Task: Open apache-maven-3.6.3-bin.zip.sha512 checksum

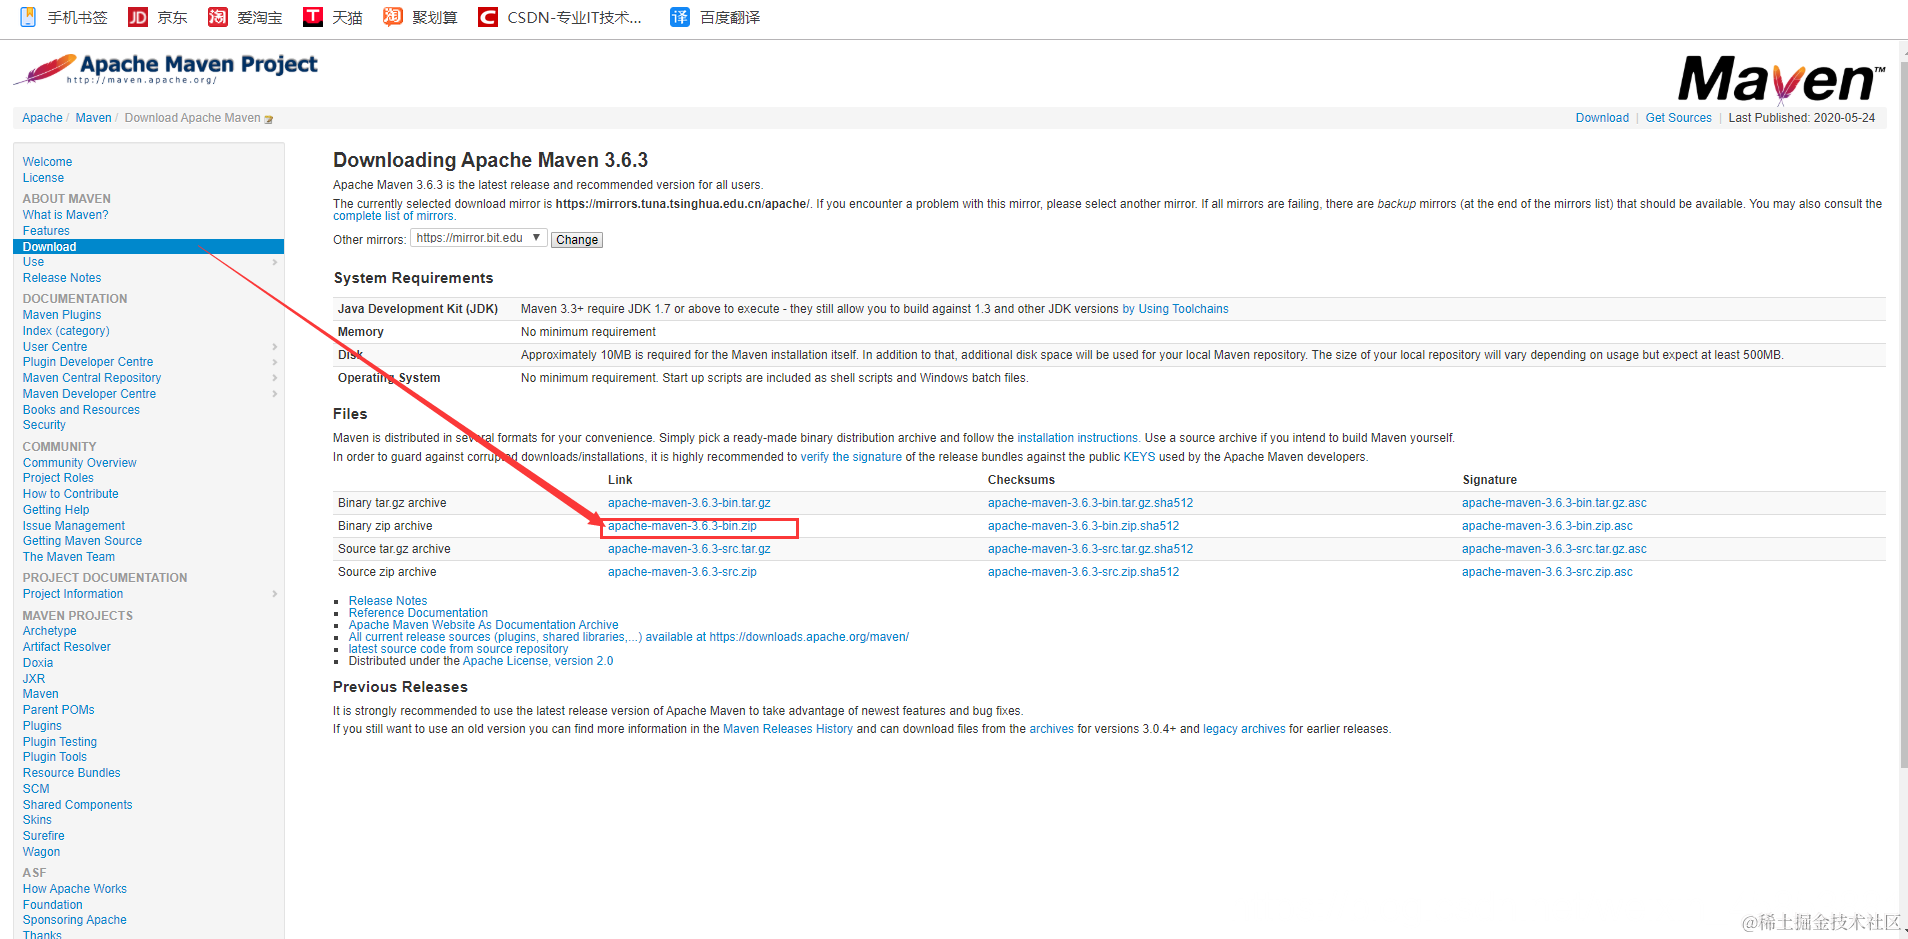Action: 1083,526
